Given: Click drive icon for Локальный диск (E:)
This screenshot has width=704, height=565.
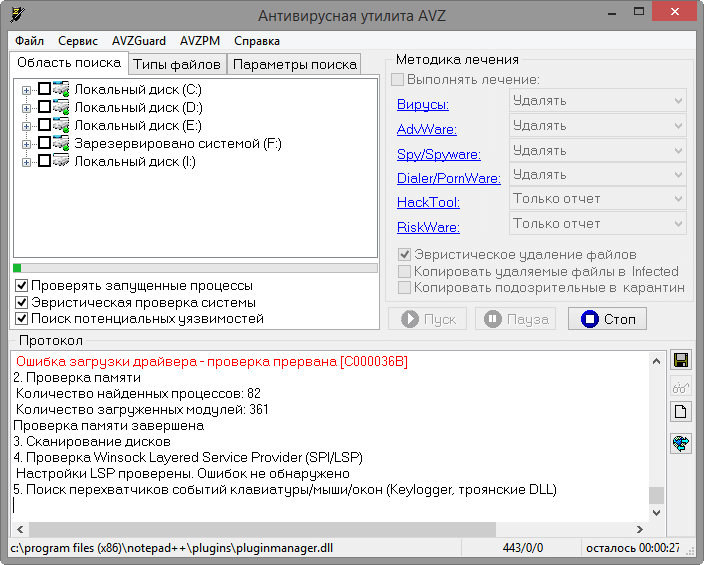Looking at the screenshot, I should (61, 125).
